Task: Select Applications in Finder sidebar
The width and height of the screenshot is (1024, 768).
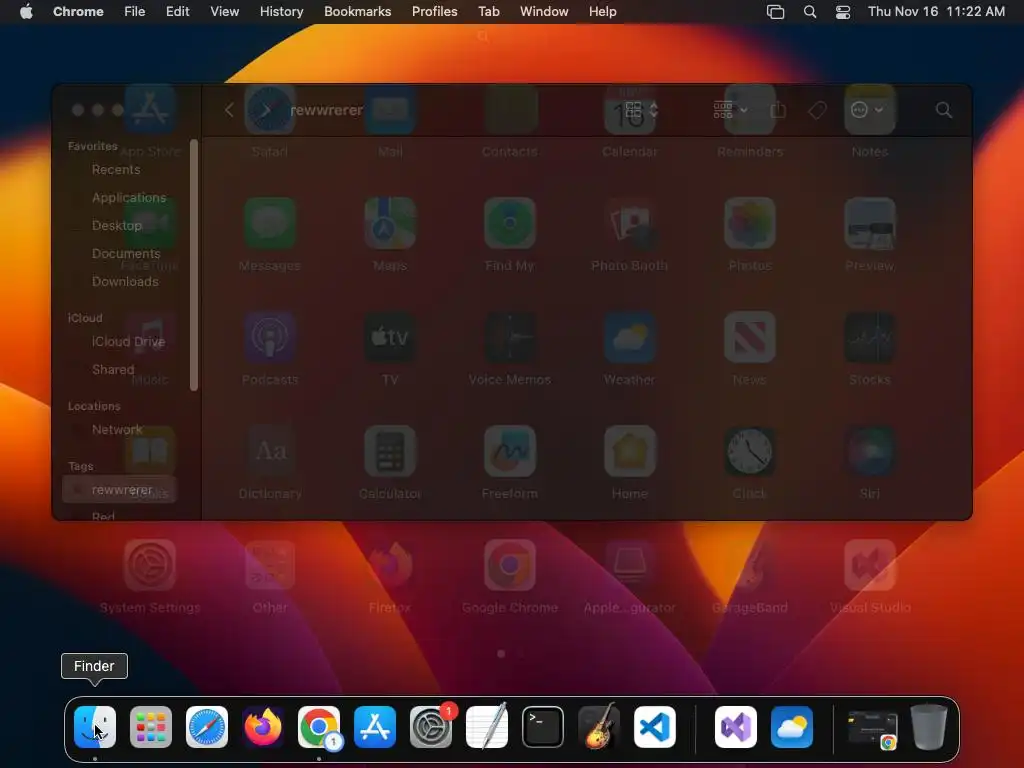Action: [x=129, y=197]
